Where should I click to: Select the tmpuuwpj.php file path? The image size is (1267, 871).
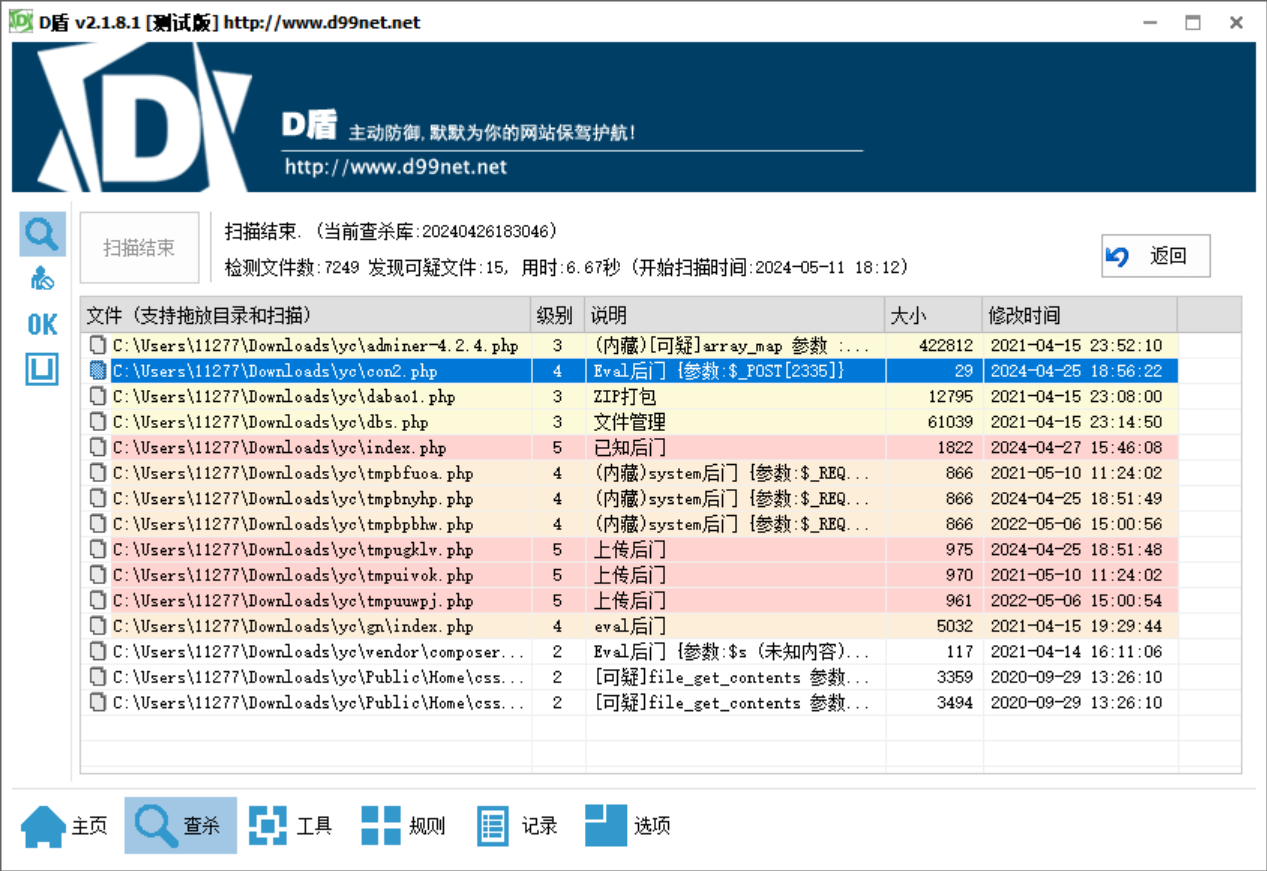(x=292, y=601)
